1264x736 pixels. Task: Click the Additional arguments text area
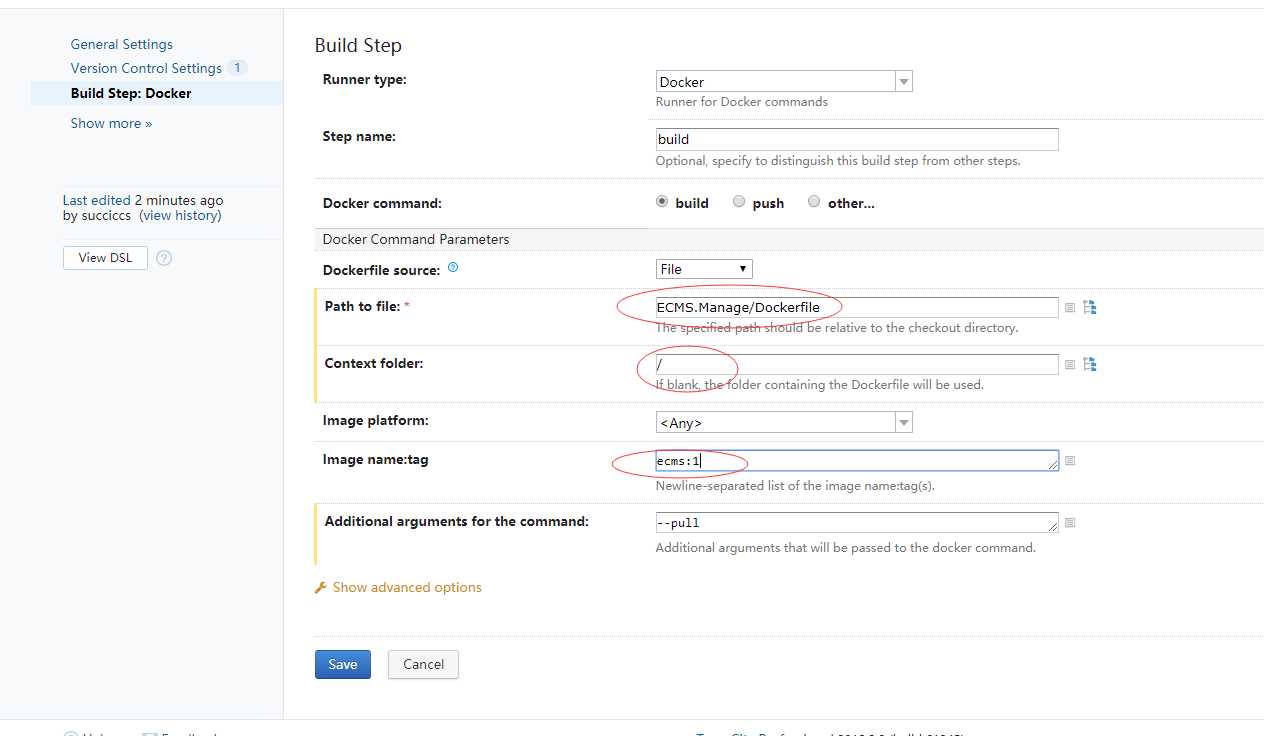pyautogui.click(x=857, y=523)
